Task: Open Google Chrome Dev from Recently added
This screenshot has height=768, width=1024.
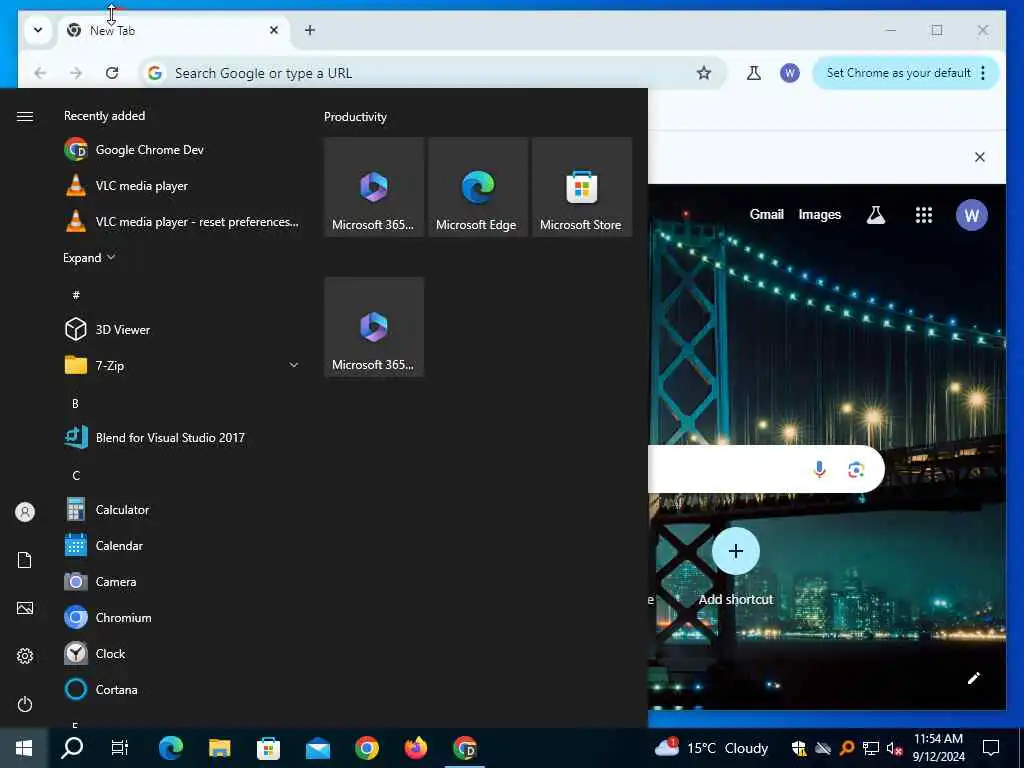Action: tap(183, 150)
